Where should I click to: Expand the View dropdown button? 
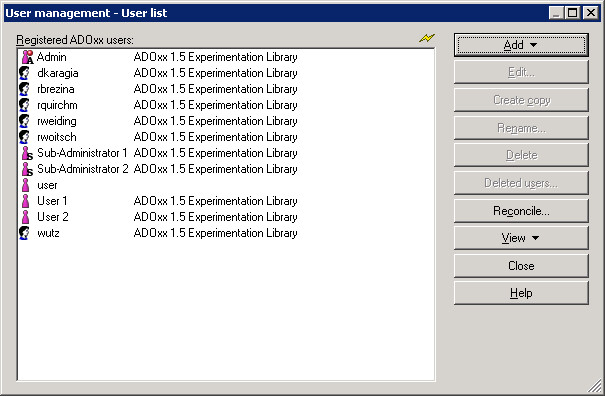tap(521, 238)
